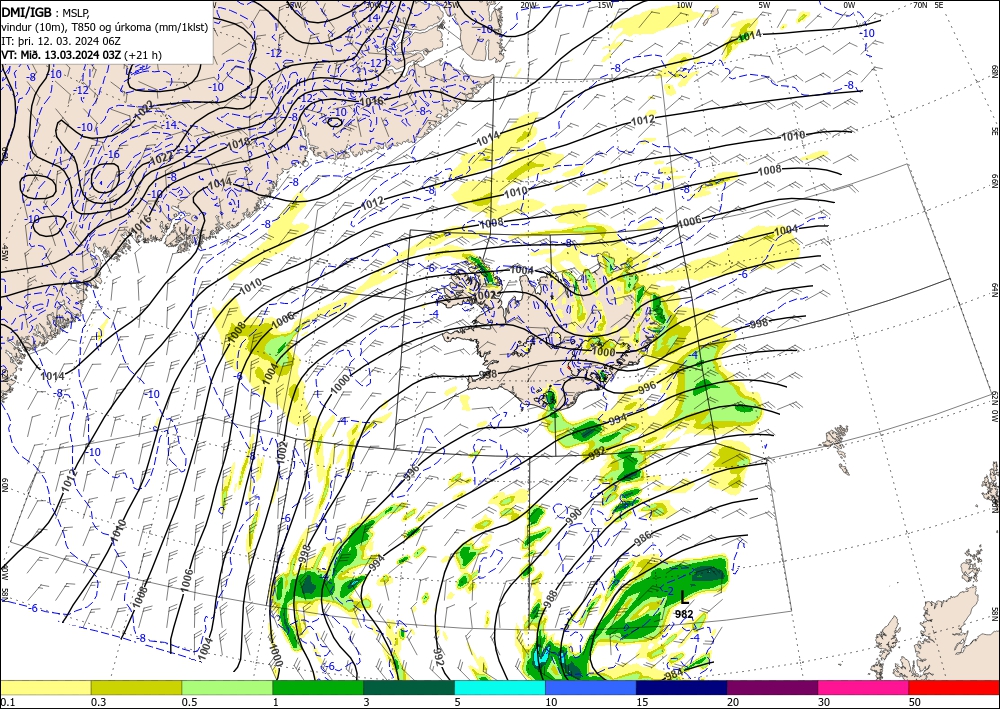The width and height of the screenshot is (1000, 709).
Task: Click the '20' legend scale value
Action: [x=734, y=702]
